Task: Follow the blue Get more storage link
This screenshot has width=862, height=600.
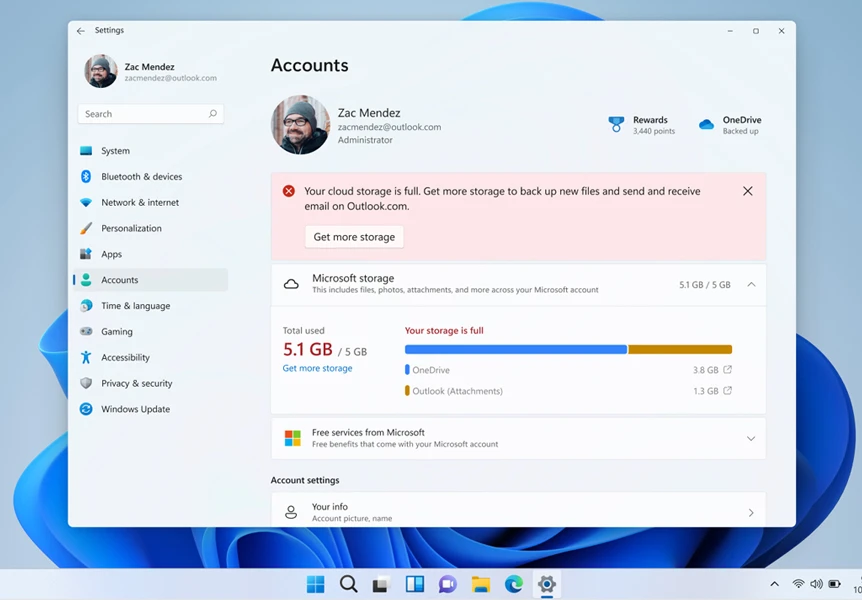Action: pos(317,368)
